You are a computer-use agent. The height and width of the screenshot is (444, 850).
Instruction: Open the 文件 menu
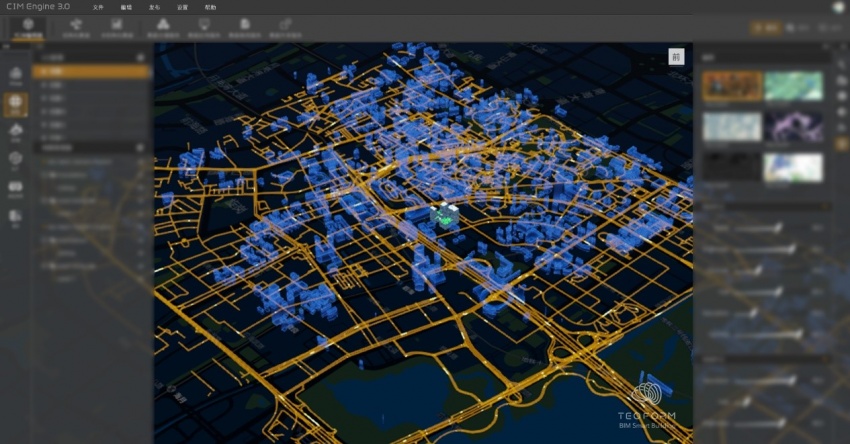tap(98, 7)
